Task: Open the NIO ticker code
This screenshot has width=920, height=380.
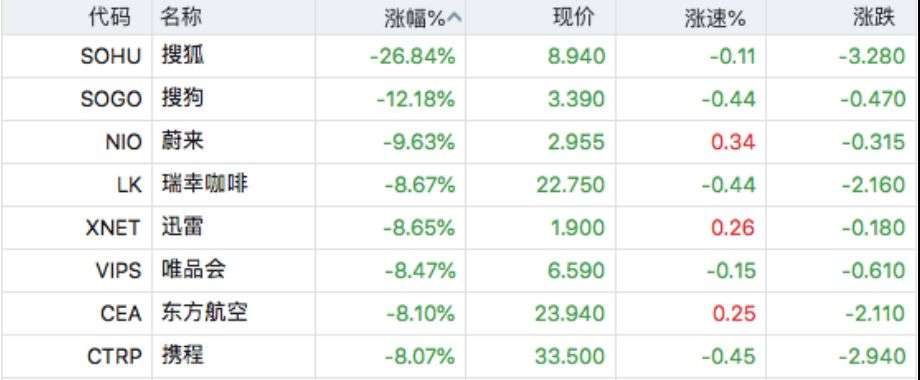Action: [124, 142]
